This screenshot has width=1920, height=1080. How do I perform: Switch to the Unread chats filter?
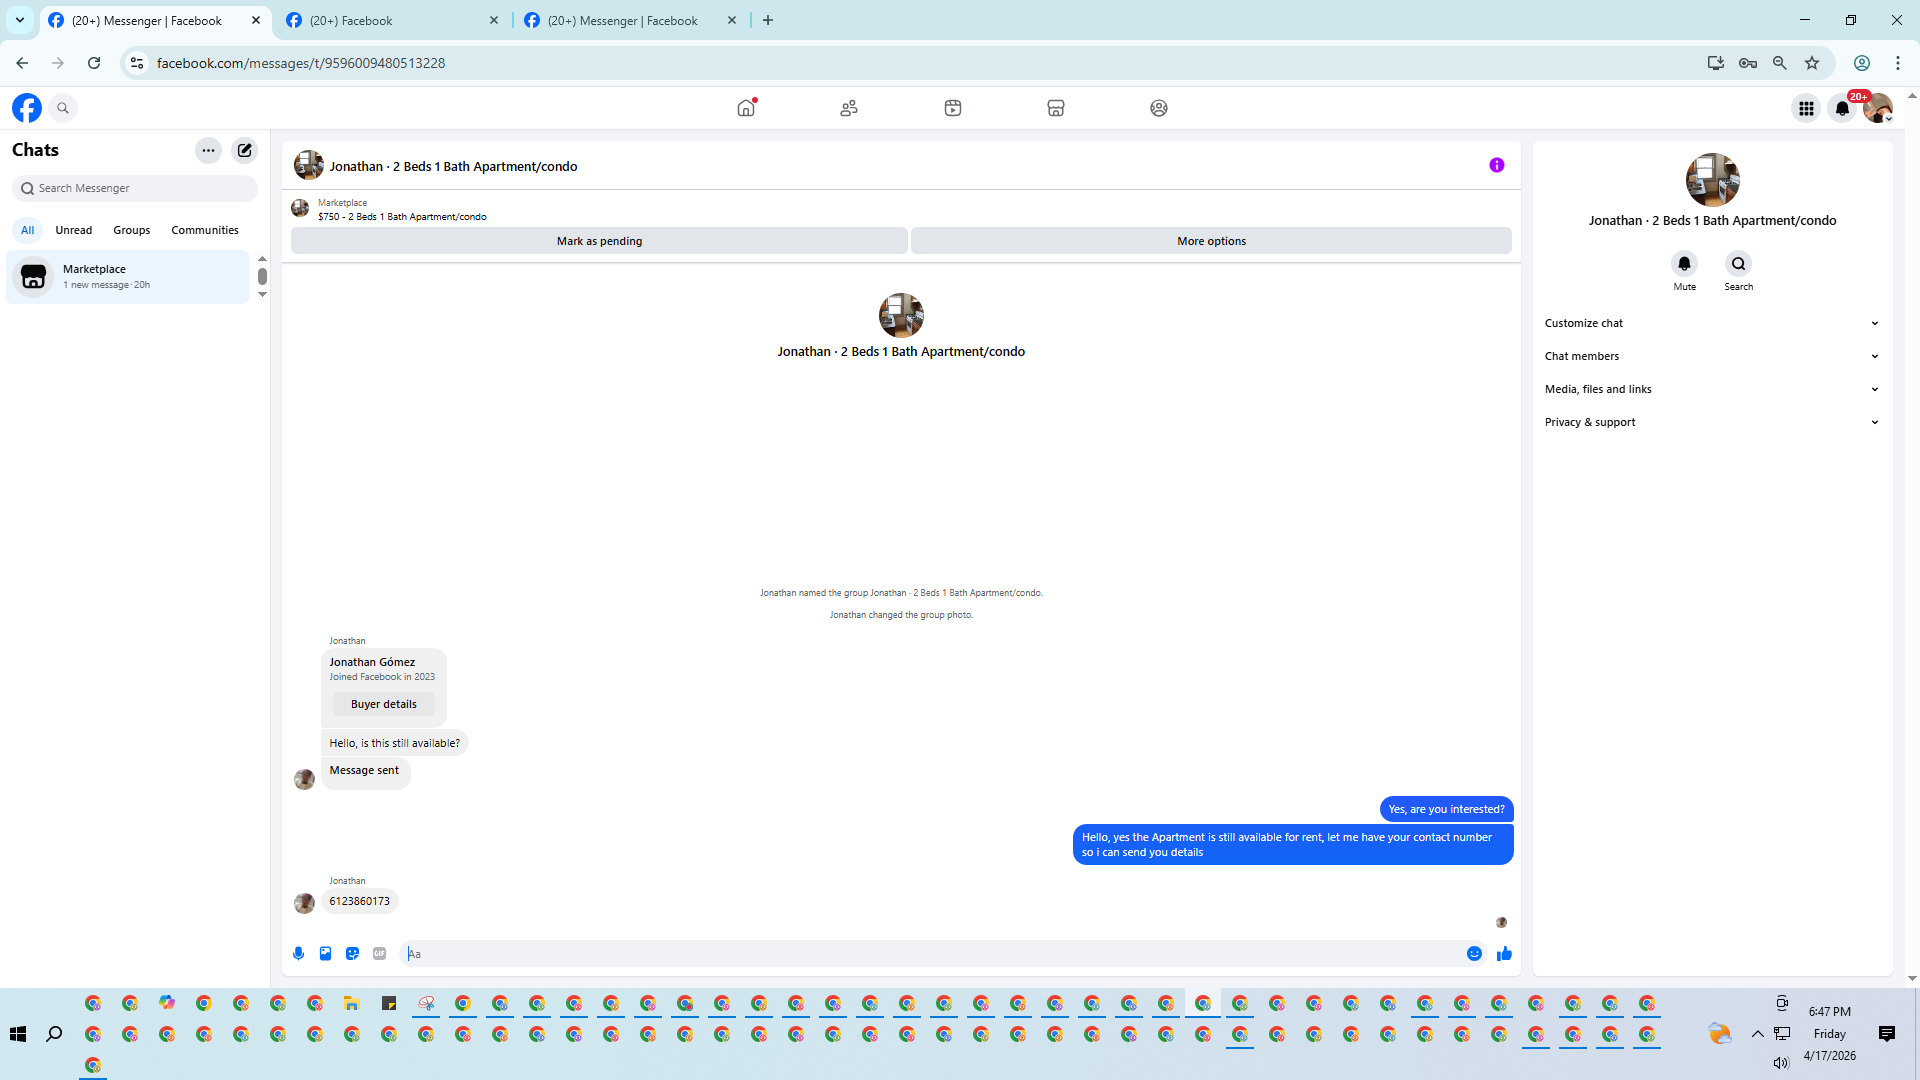73,230
